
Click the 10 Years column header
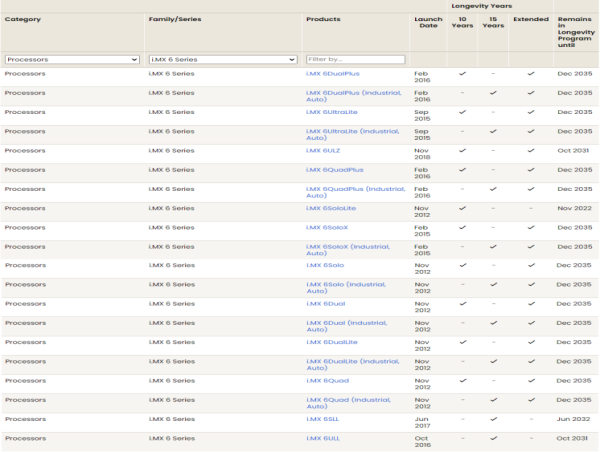tap(462, 22)
